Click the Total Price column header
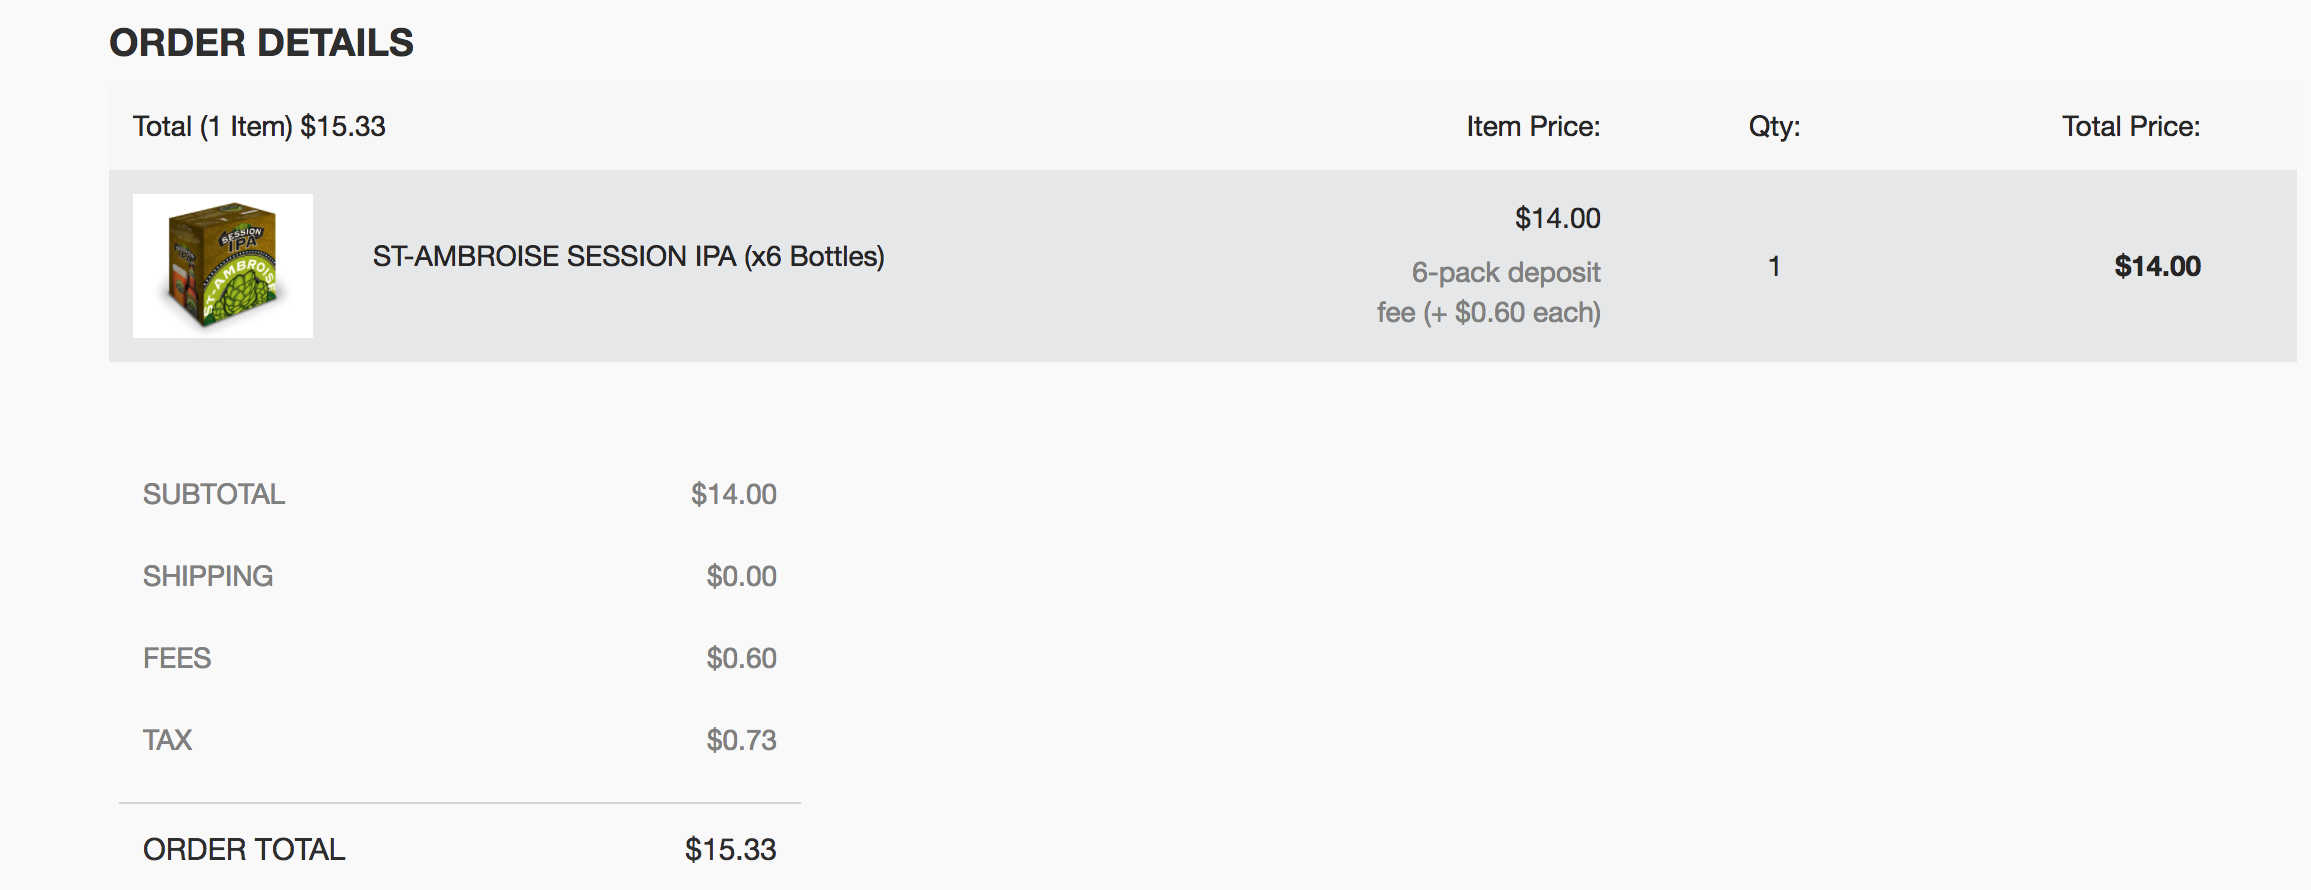This screenshot has height=890, width=2311. (2131, 127)
